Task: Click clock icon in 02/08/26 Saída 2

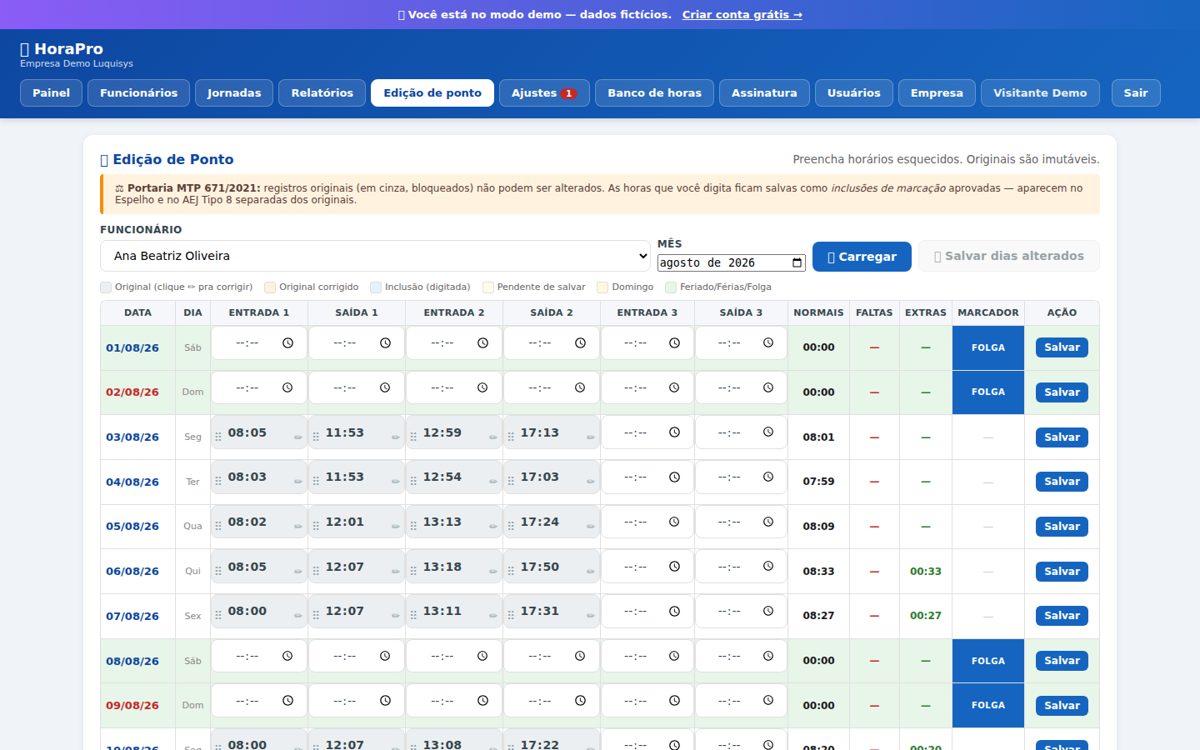Action: (x=580, y=388)
